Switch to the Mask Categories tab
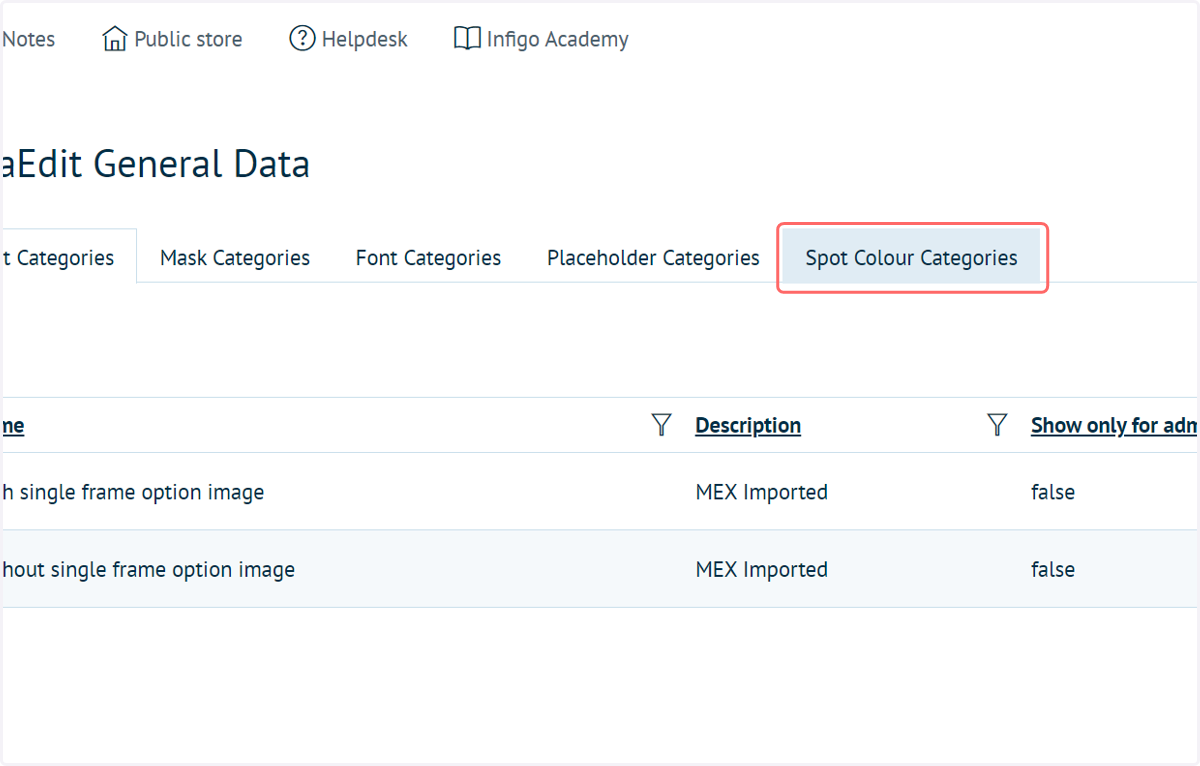The image size is (1200, 766). click(x=235, y=258)
